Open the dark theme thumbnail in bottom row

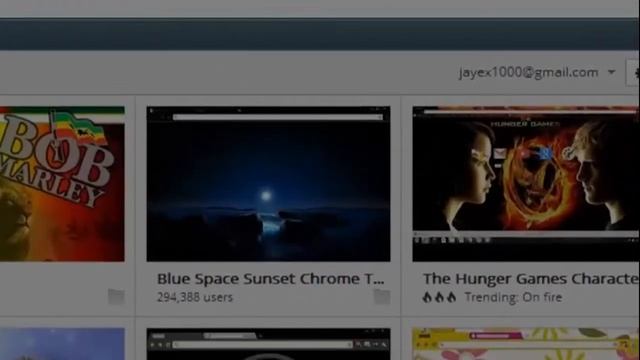coord(268,344)
